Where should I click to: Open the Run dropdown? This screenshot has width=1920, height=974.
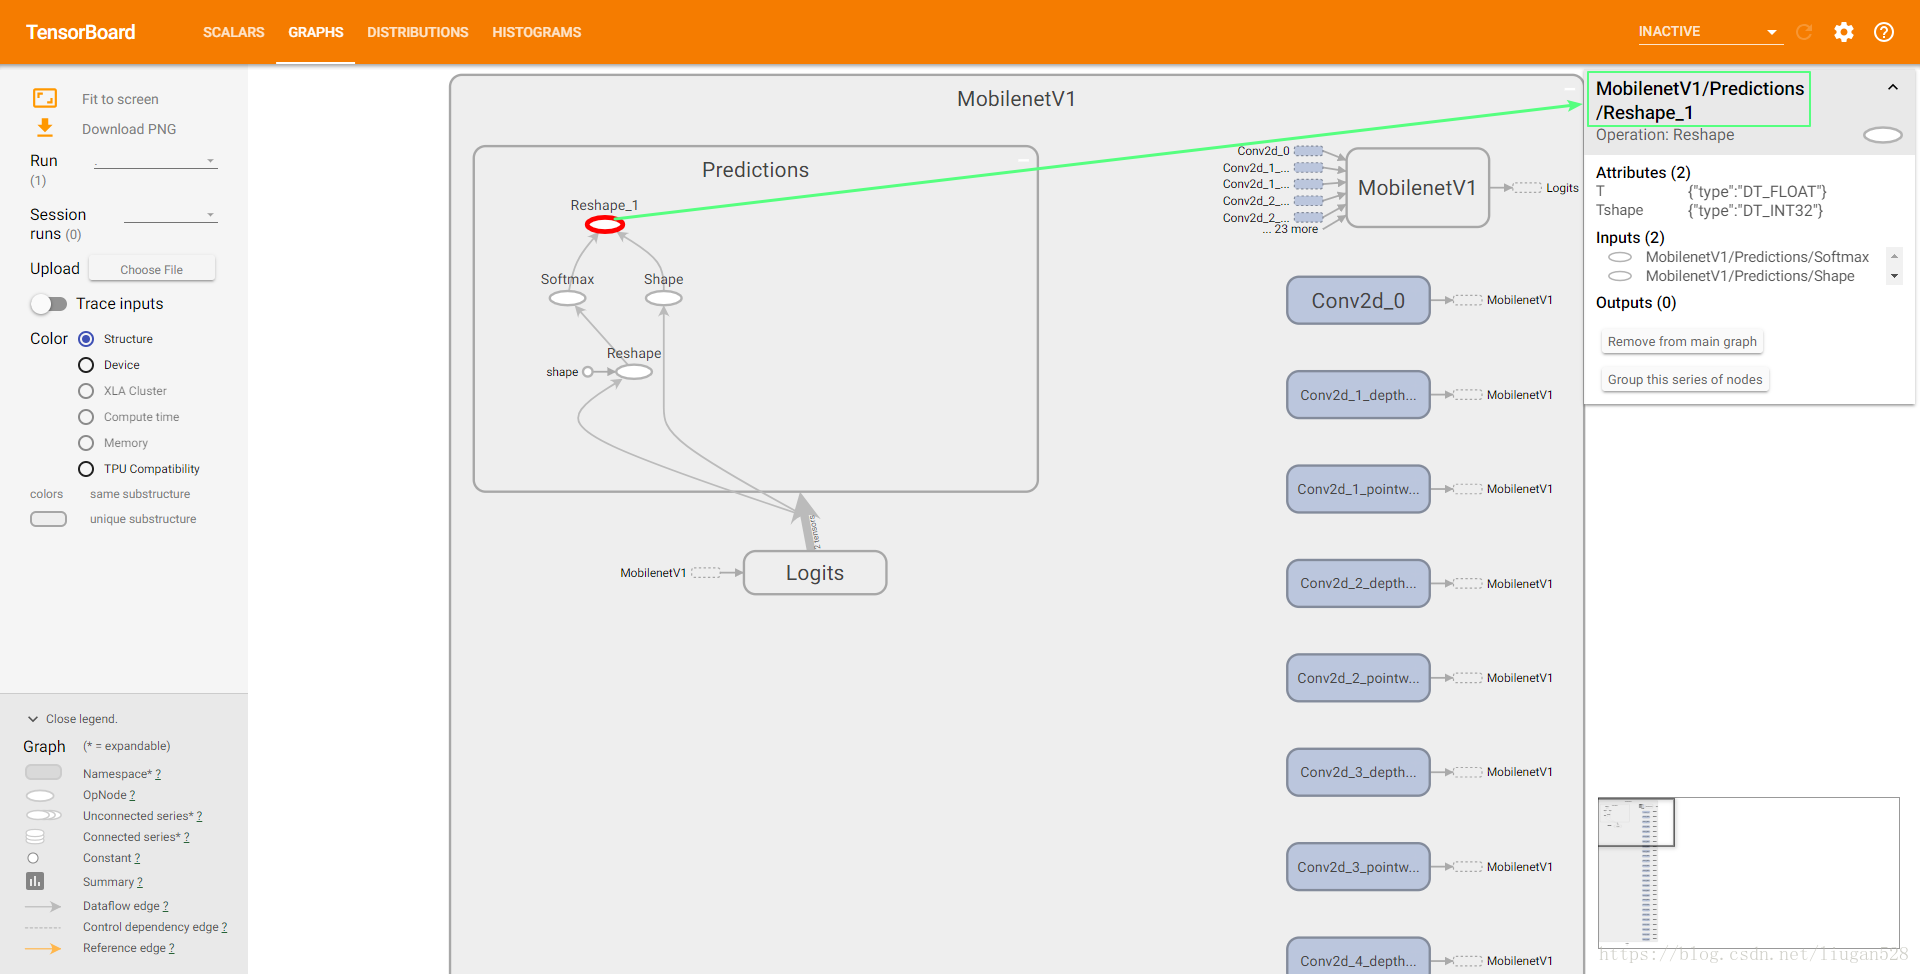click(155, 160)
